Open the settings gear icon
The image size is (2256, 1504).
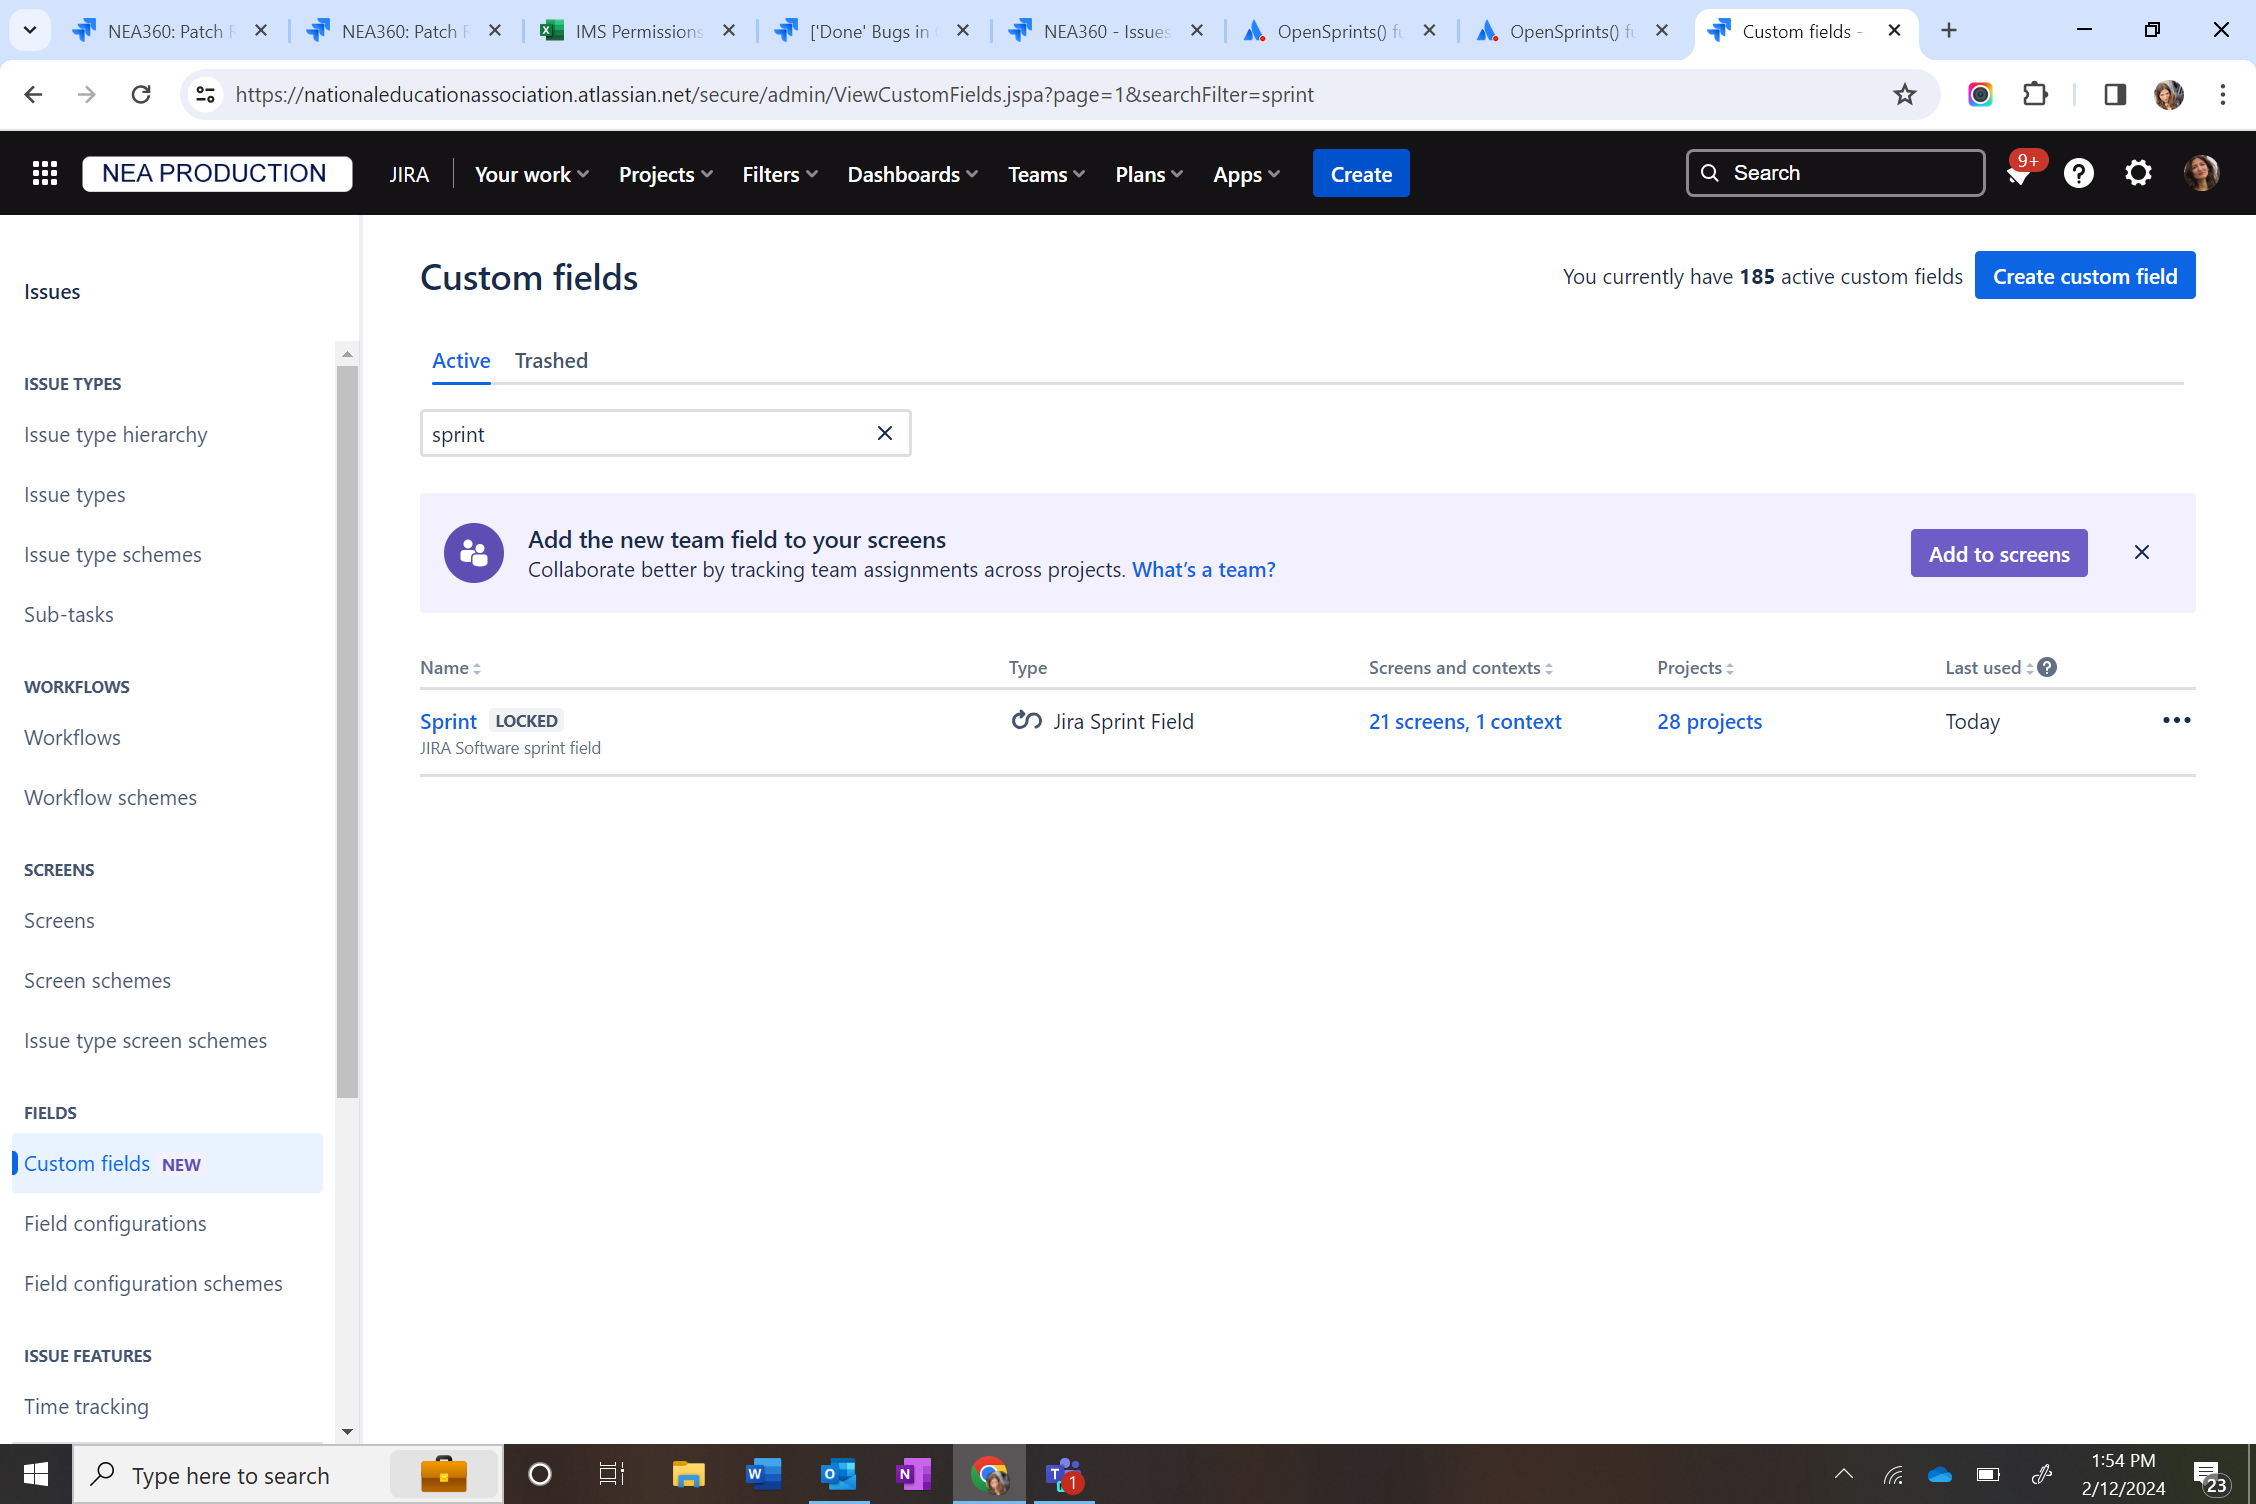pyautogui.click(x=2138, y=173)
